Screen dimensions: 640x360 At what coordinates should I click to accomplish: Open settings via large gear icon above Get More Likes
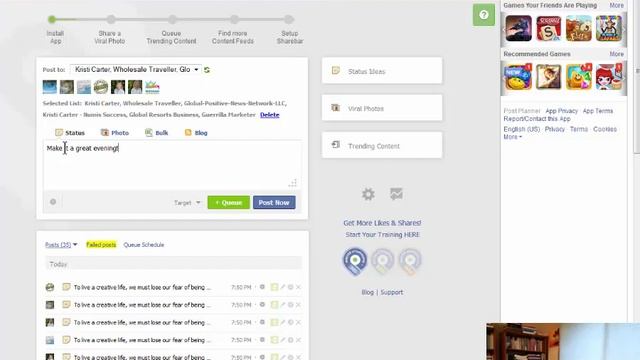(368, 194)
